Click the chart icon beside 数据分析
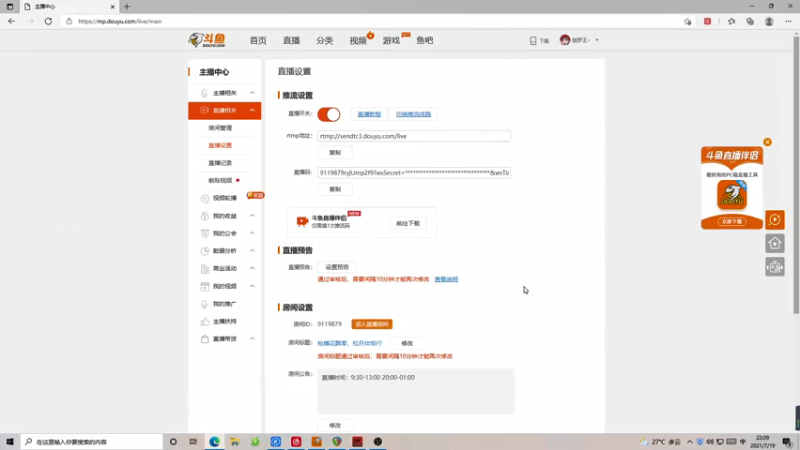This screenshot has width=800, height=450. (x=205, y=251)
